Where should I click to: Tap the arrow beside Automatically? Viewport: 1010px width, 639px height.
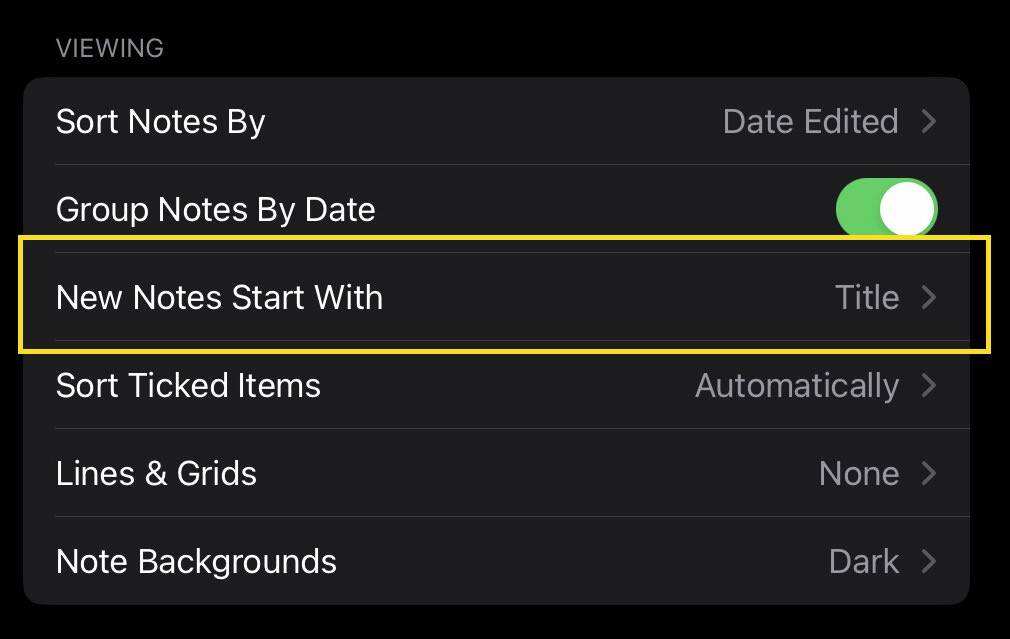929,385
